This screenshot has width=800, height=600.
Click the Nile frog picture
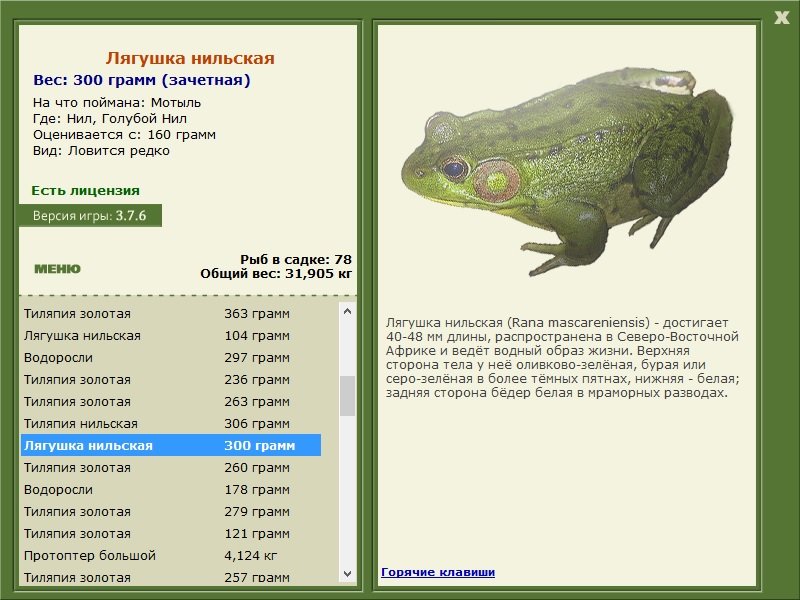pyautogui.click(x=567, y=171)
